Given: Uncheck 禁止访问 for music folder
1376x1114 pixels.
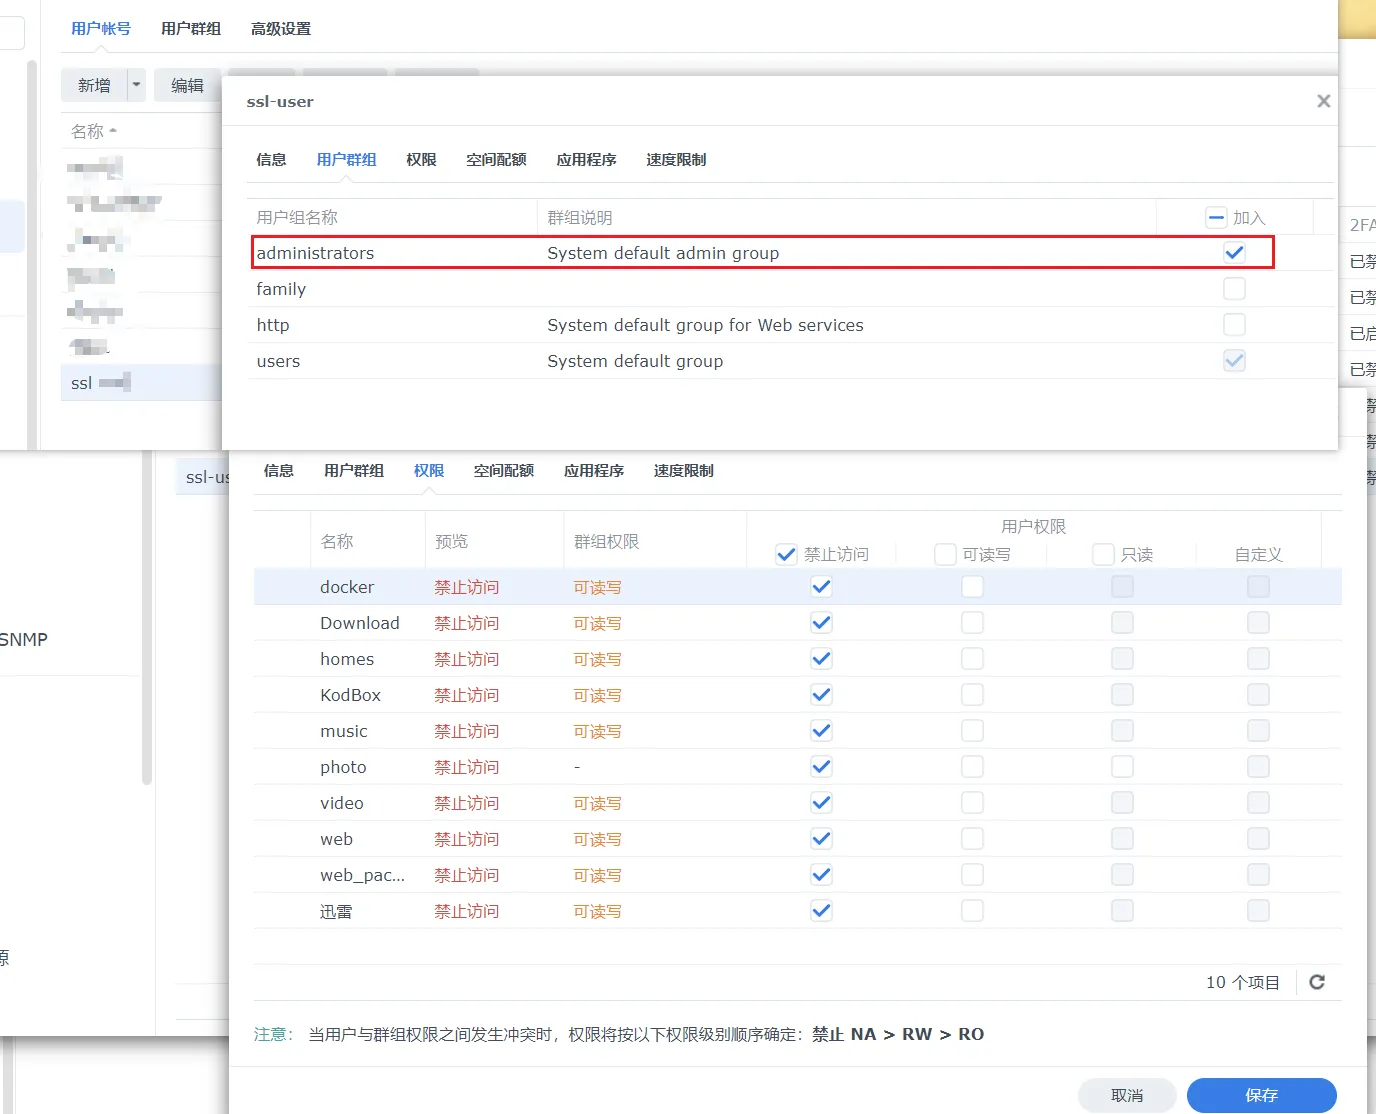Looking at the screenshot, I should [821, 731].
